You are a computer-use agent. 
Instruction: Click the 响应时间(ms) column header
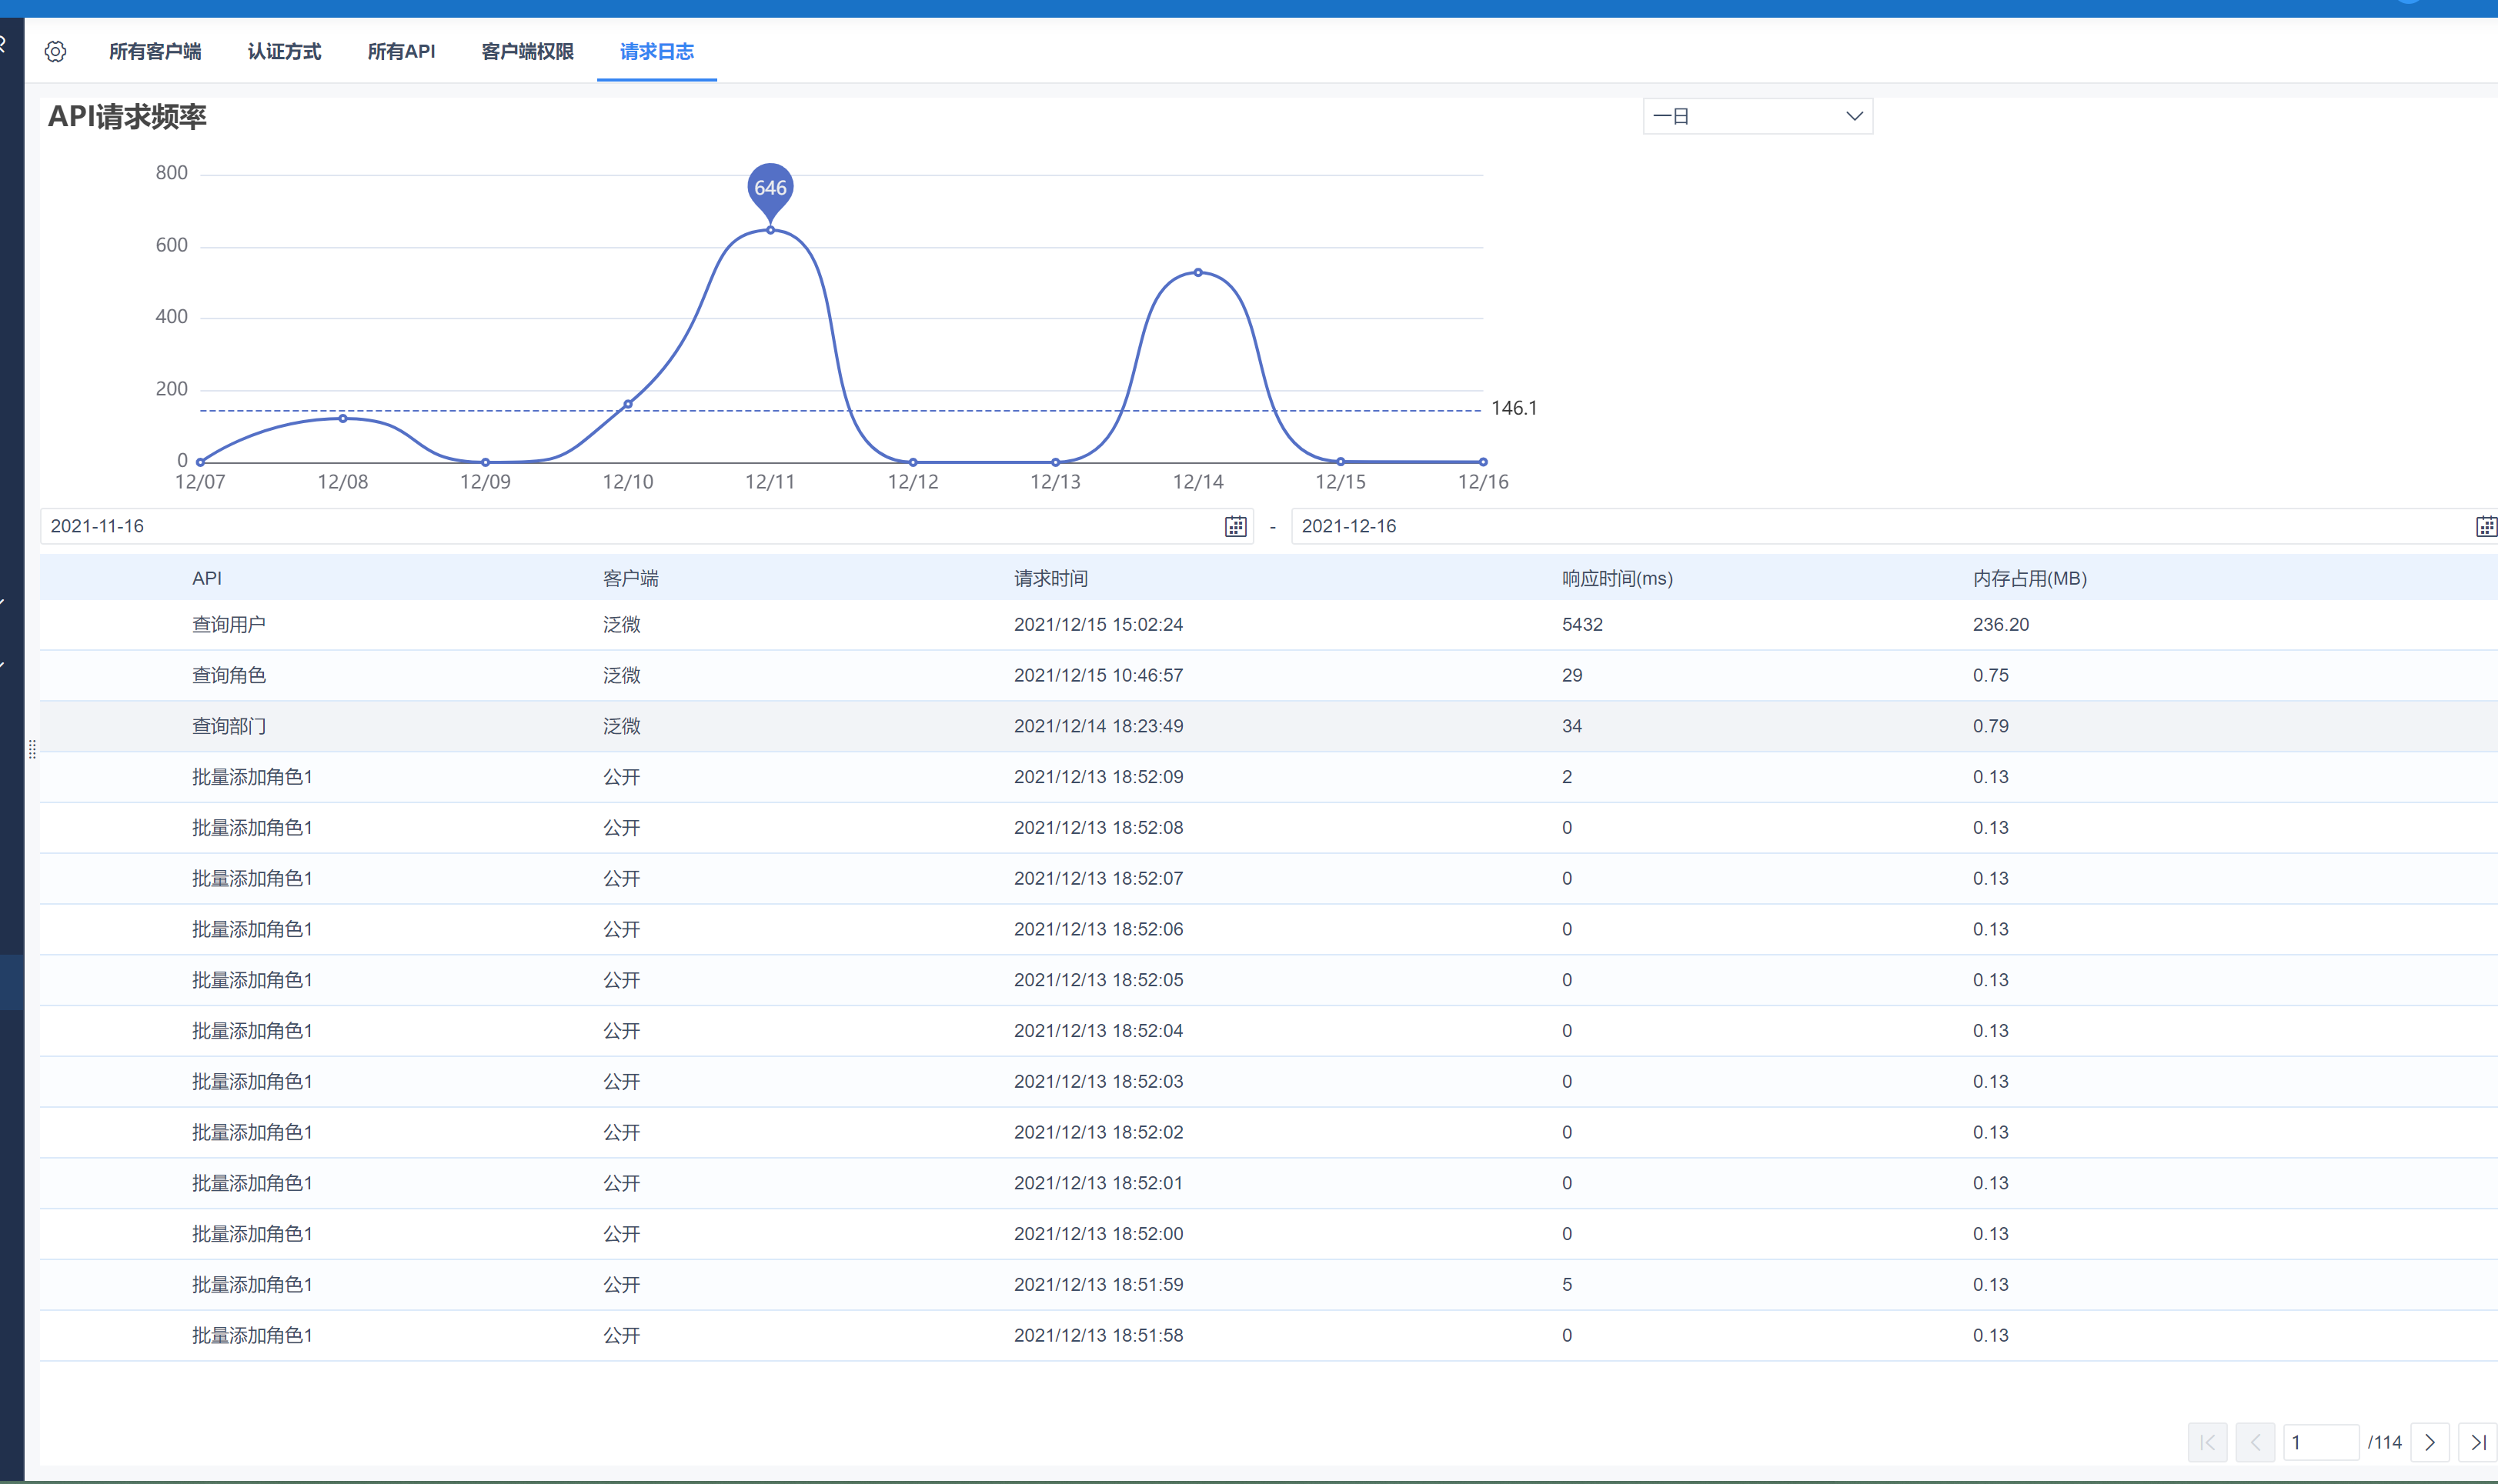point(1617,578)
